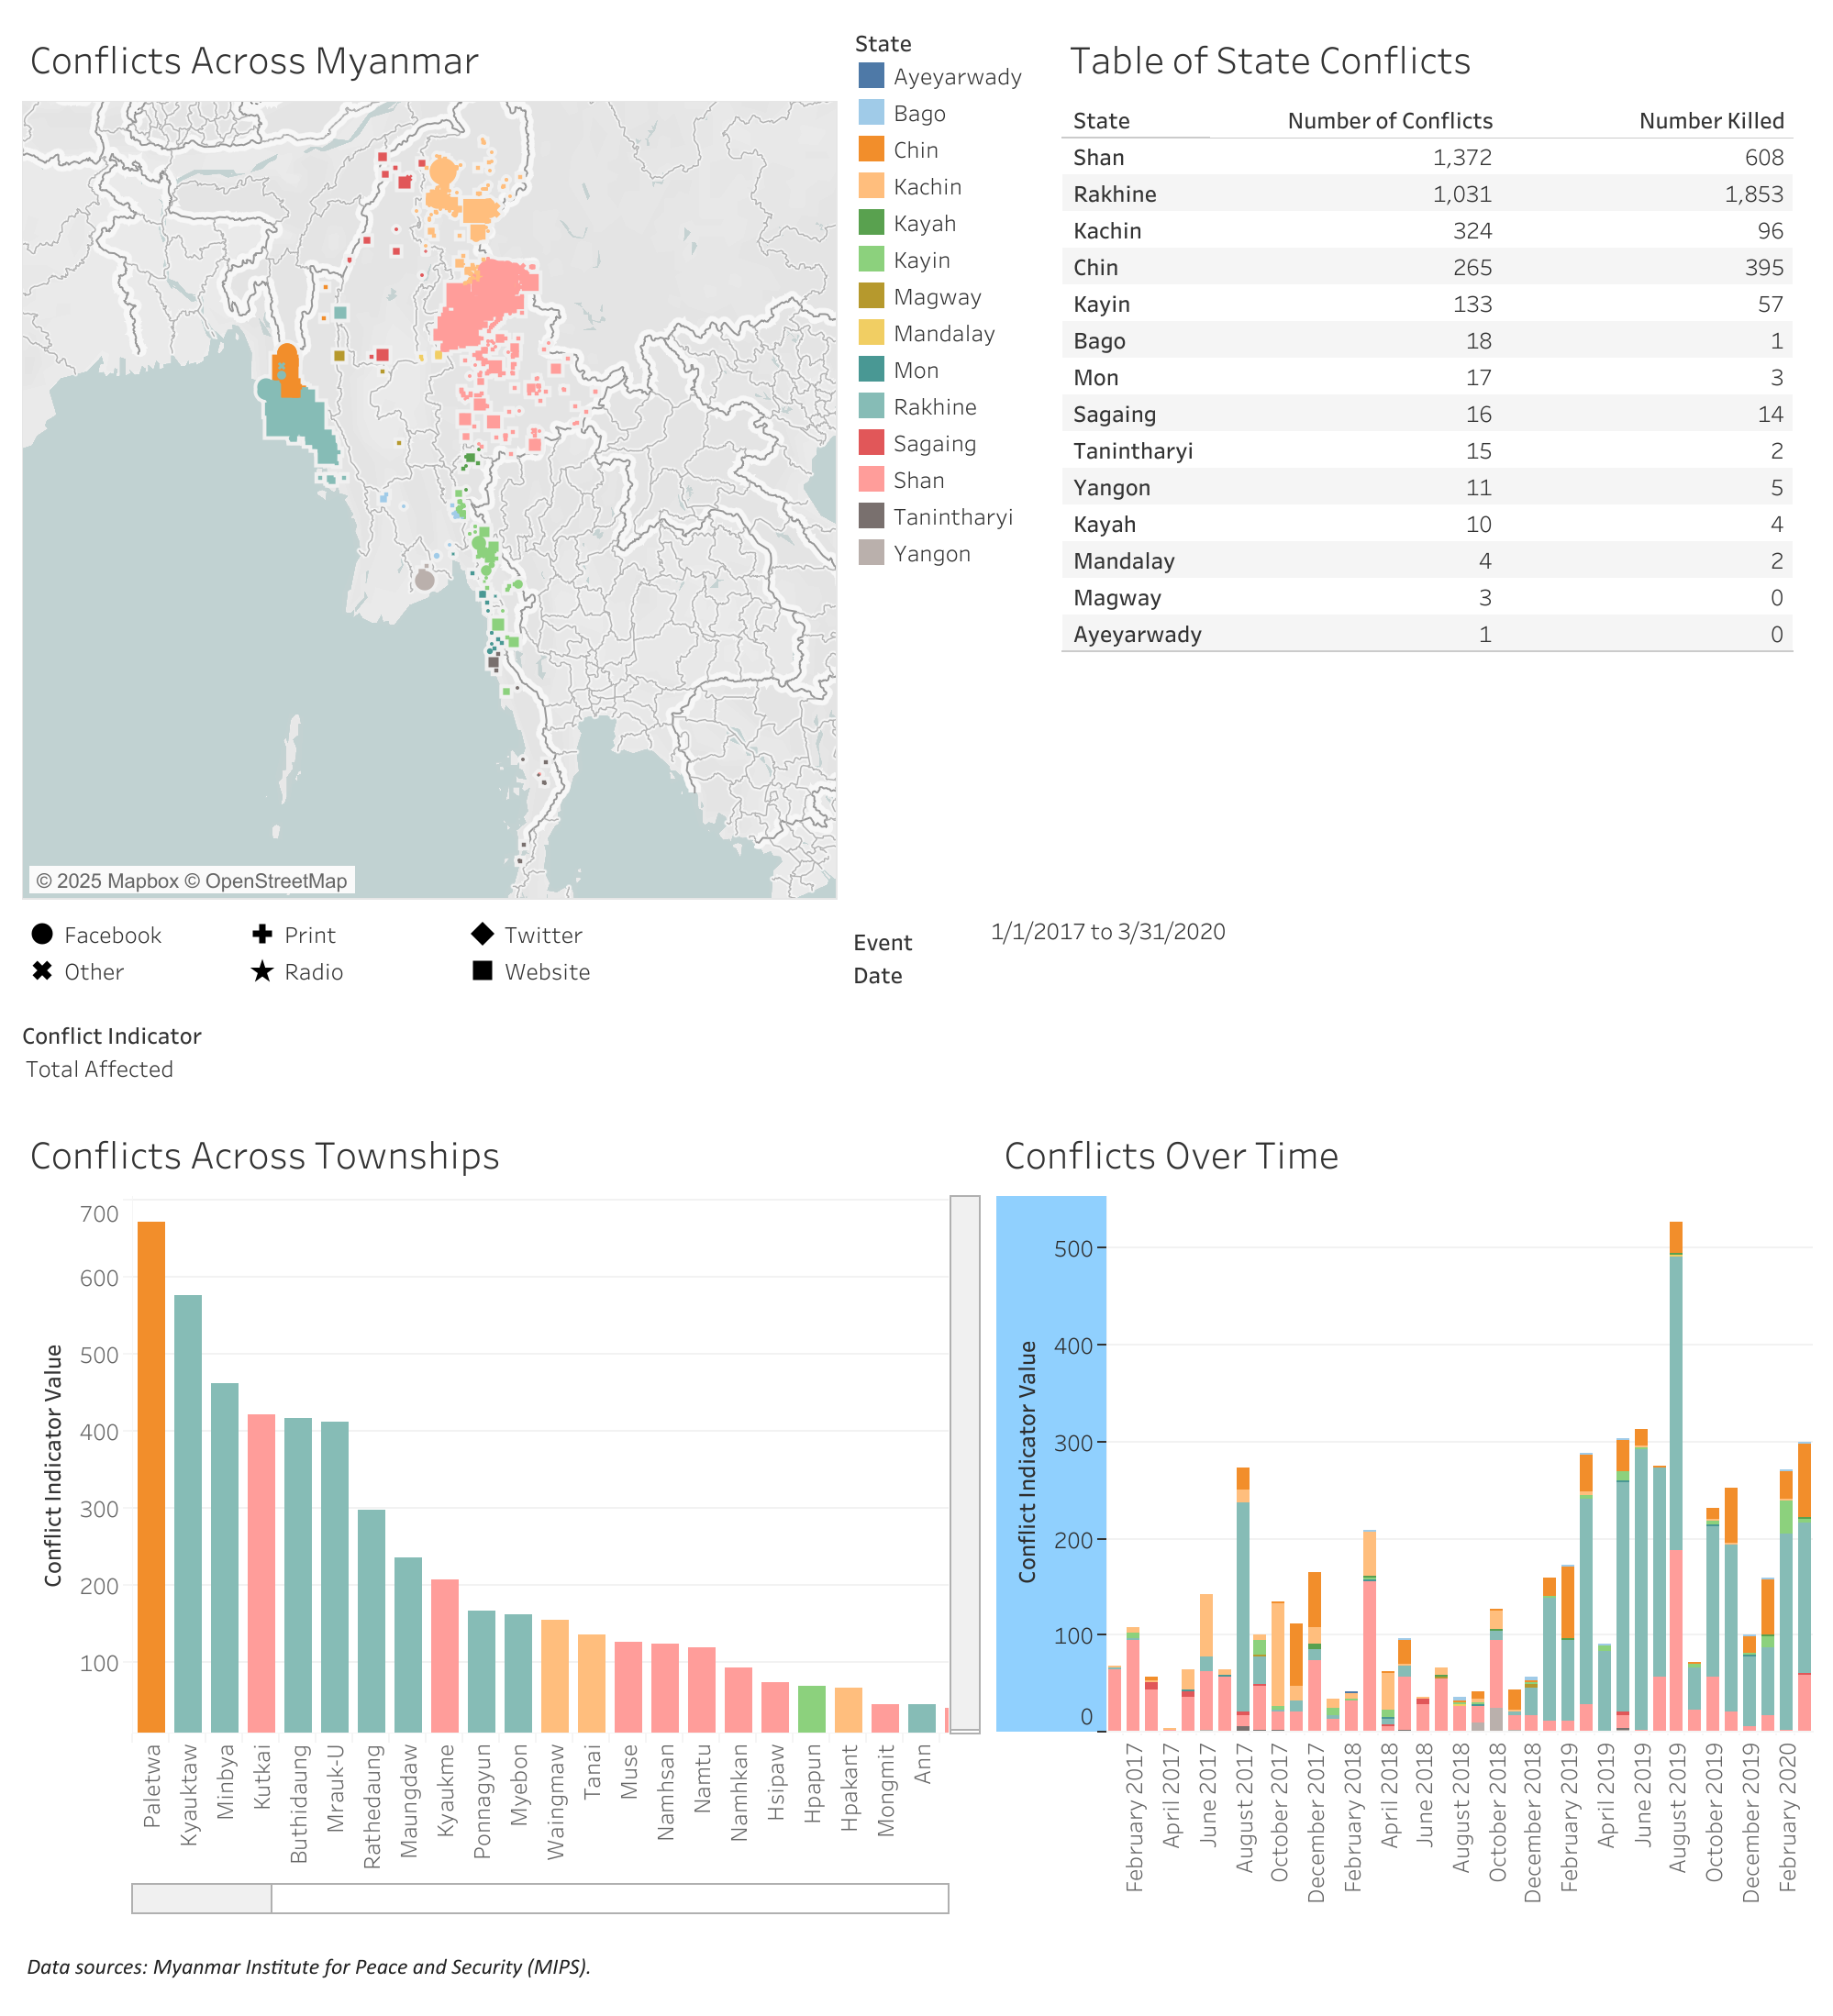The width and height of the screenshot is (1833, 2016).
Task: Sort by Number of Conflicts column header
Action: click(1389, 121)
